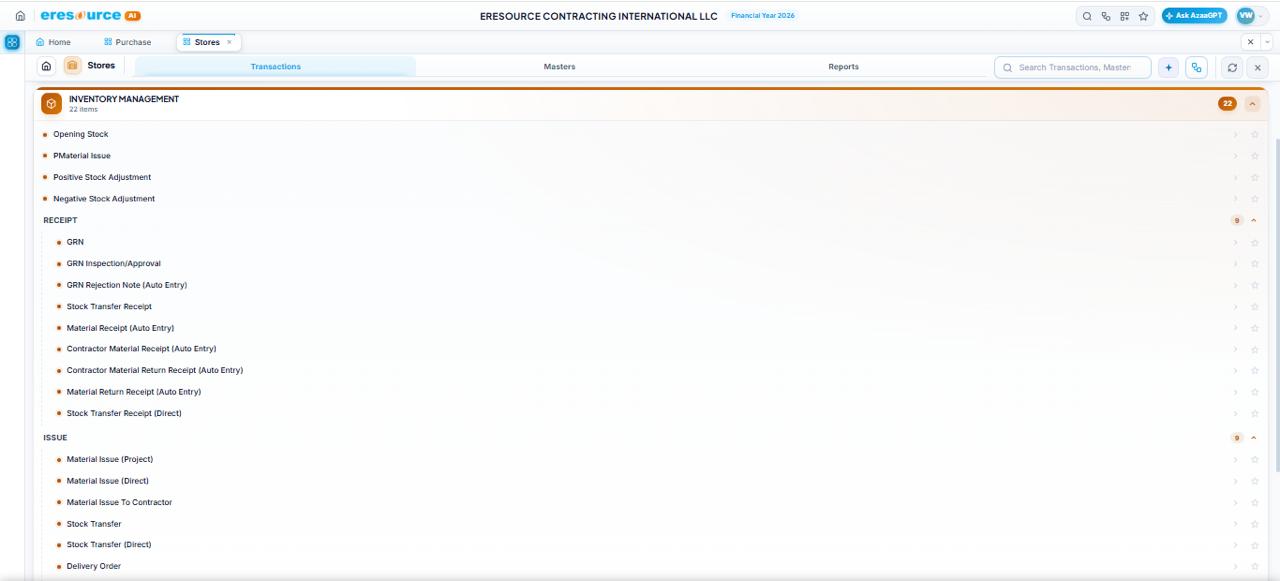Switch to the Masters tab
1280x581 pixels.
[x=559, y=67]
